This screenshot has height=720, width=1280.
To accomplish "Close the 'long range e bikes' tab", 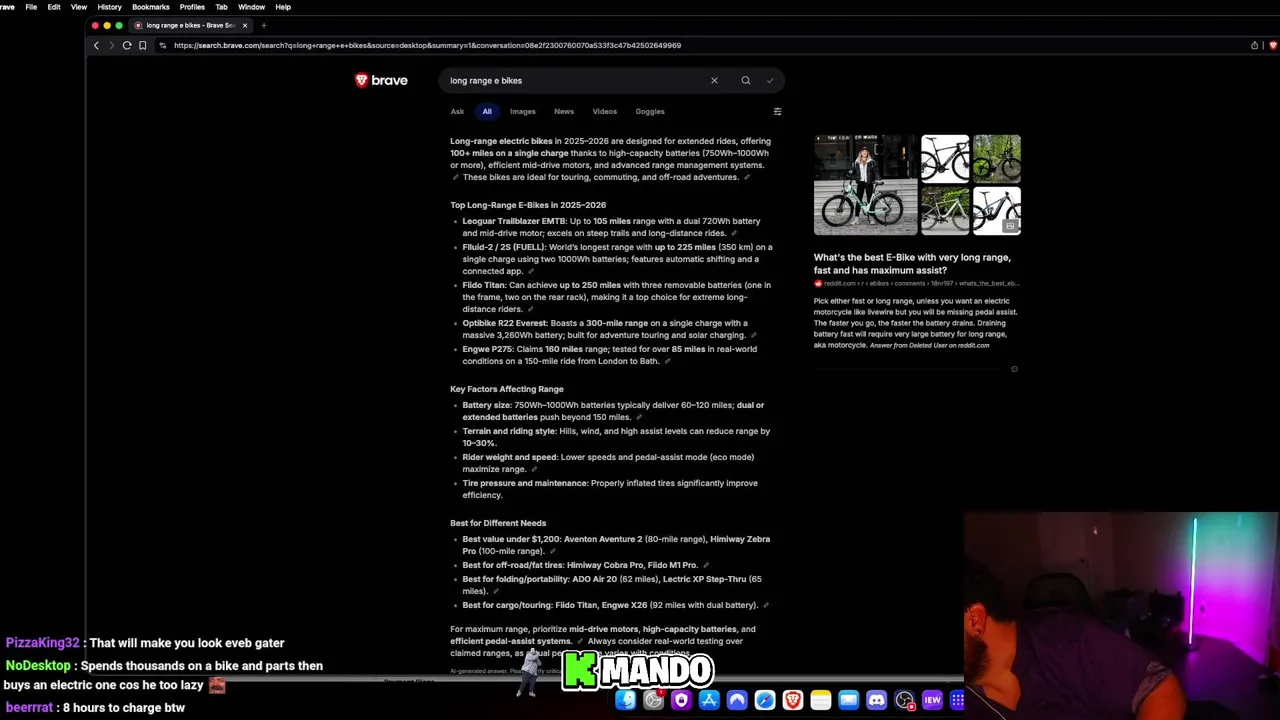I will pyautogui.click(x=244, y=25).
